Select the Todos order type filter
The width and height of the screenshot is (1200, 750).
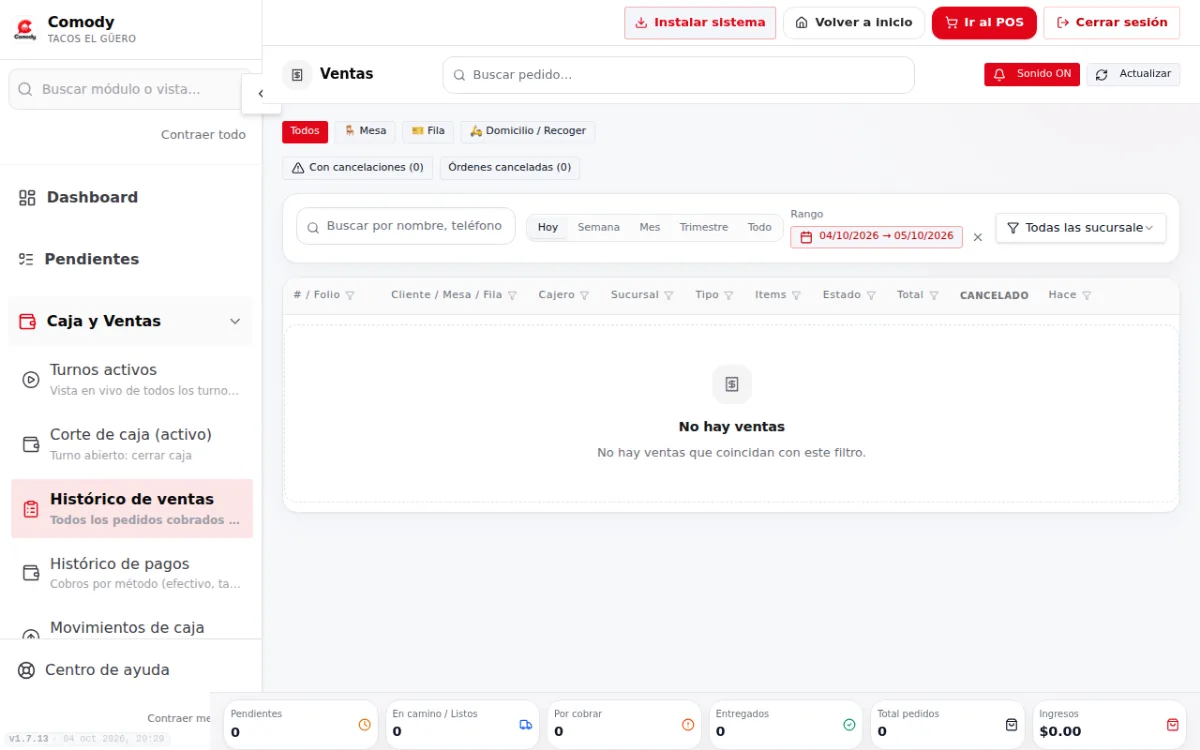pos(305,132)
